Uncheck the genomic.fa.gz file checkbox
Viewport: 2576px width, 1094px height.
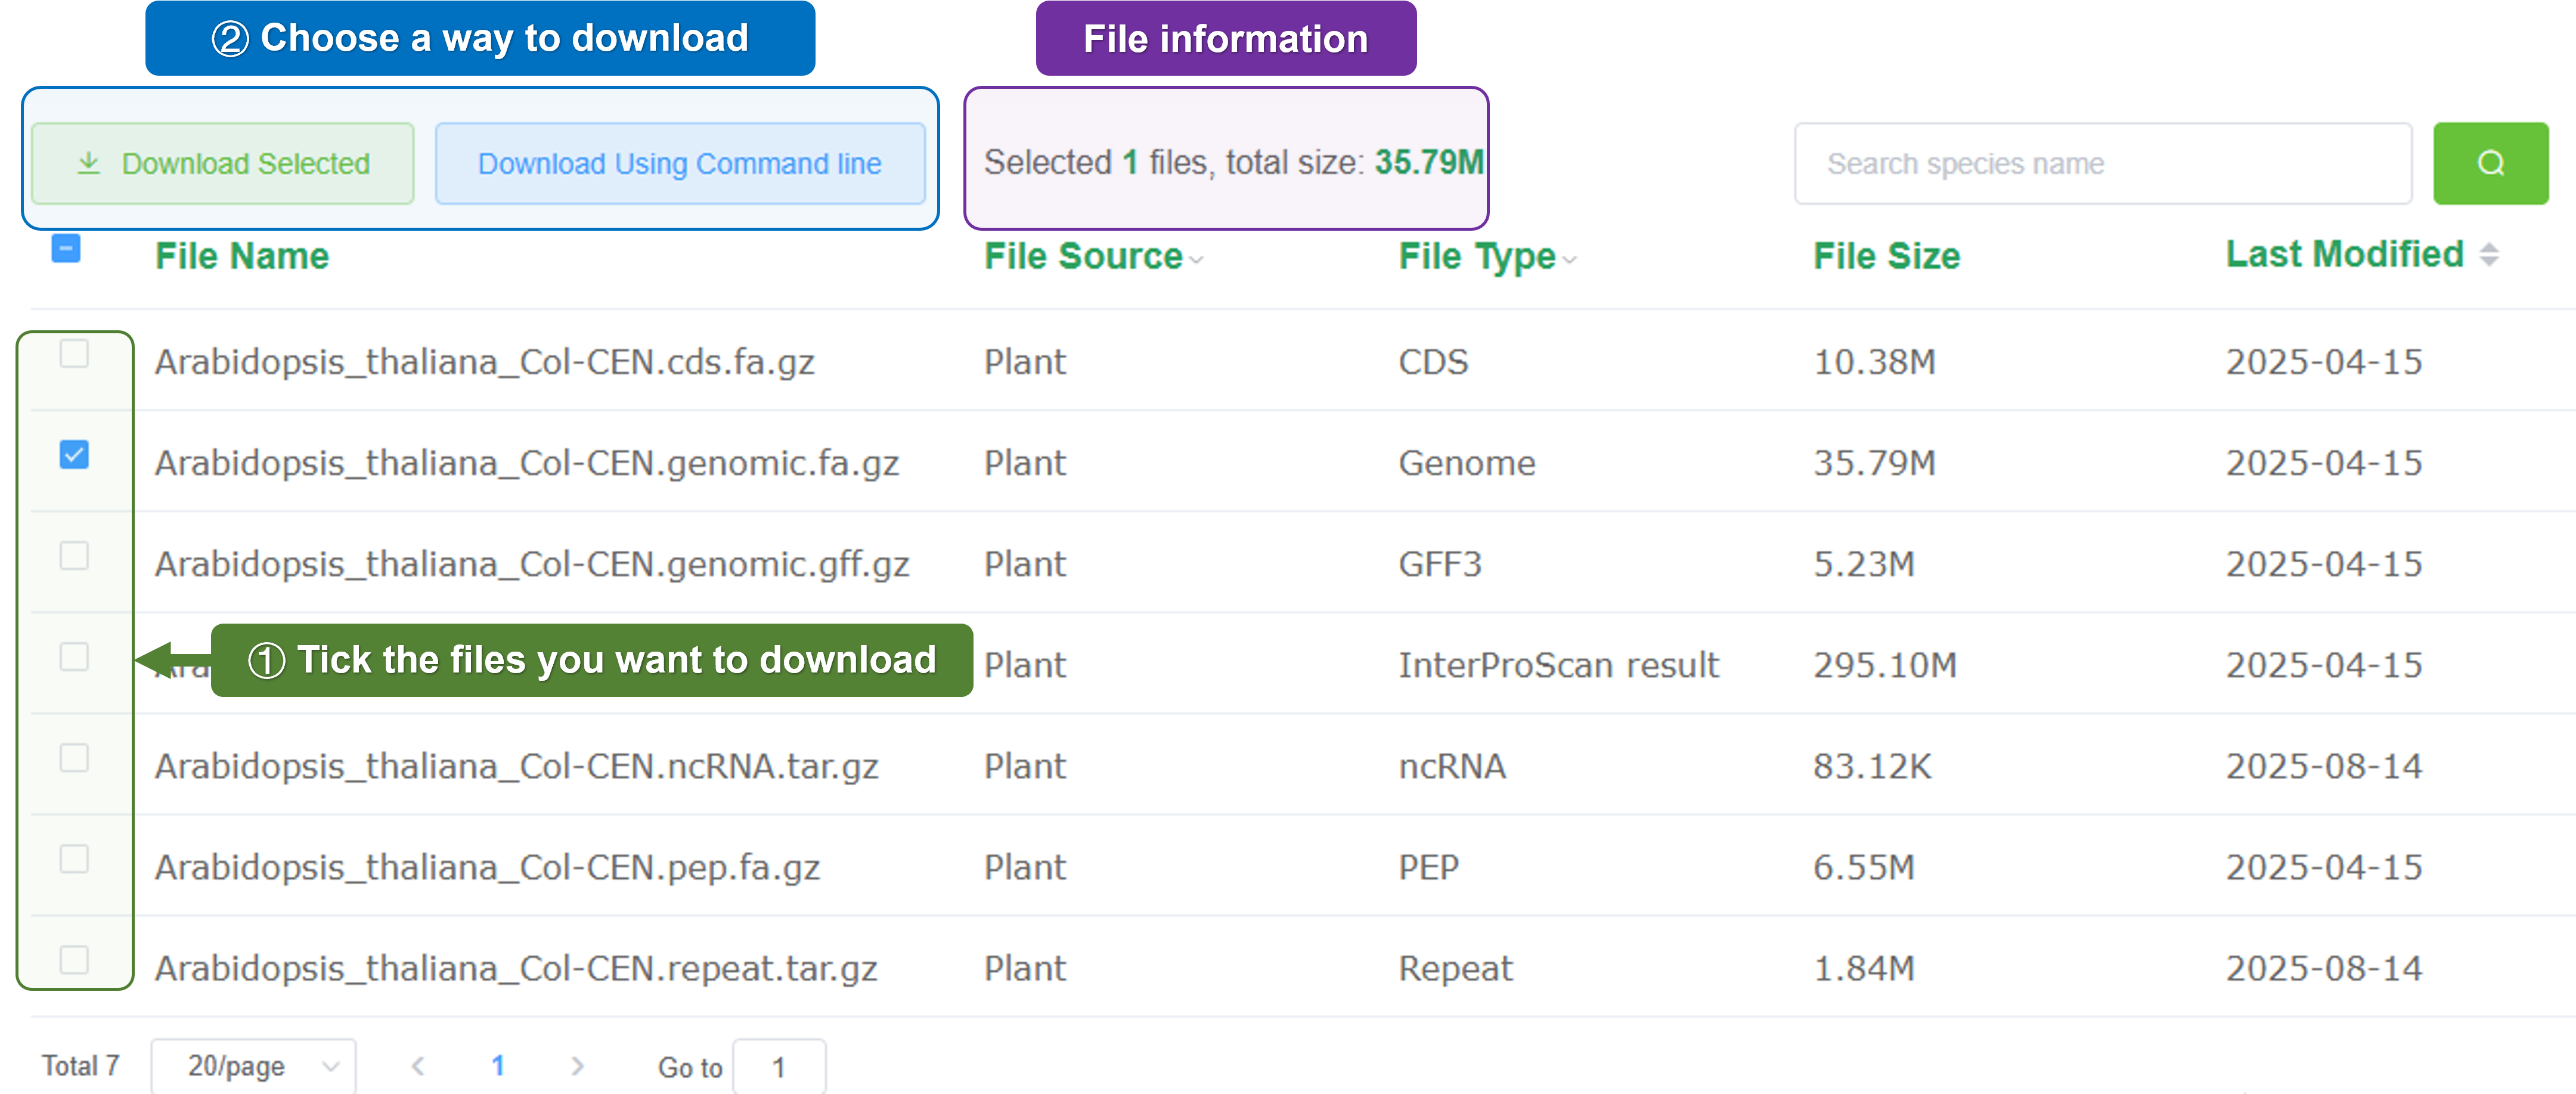[x=74, y=455]
